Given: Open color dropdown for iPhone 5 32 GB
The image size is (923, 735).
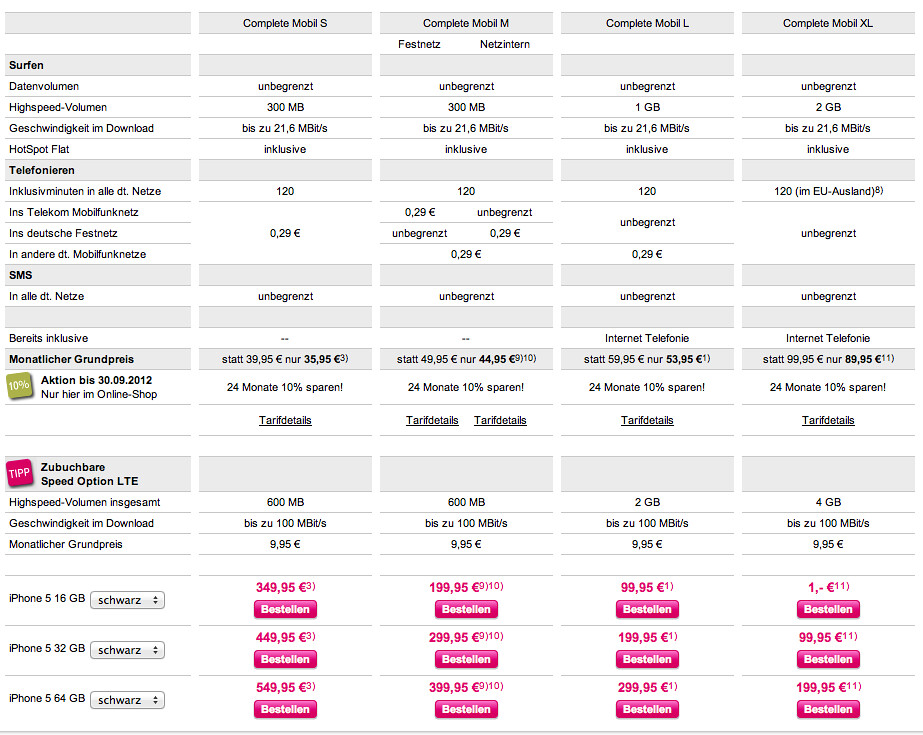Looking at the screenshot, I should coord(127,650).
